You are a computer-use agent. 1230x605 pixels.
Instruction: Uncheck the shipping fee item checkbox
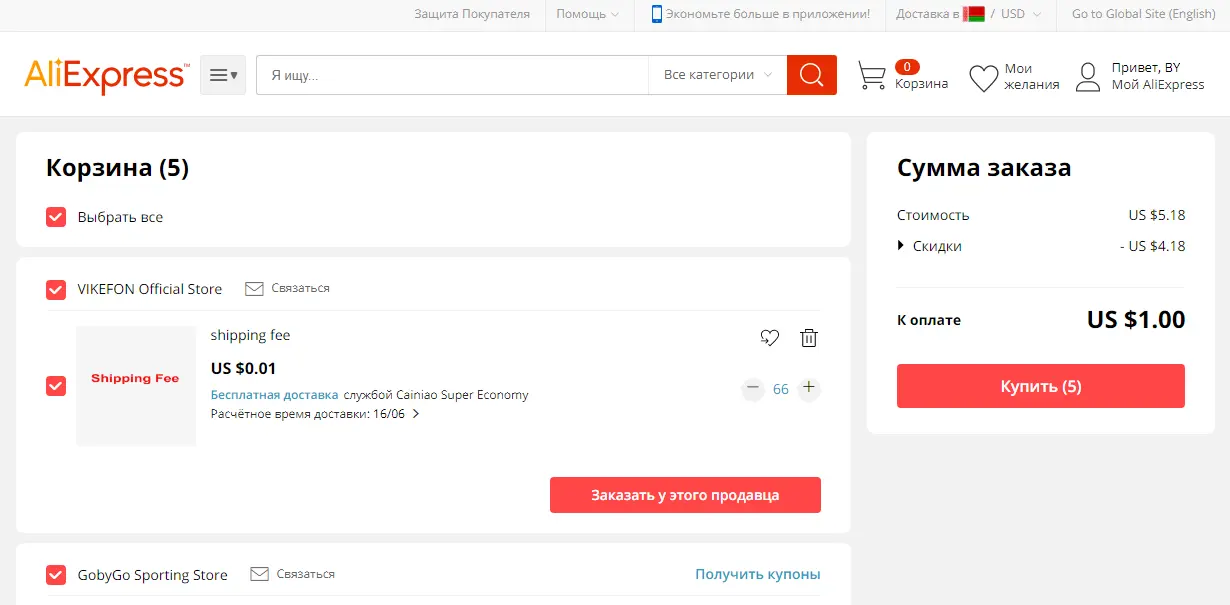pos(56,385)
